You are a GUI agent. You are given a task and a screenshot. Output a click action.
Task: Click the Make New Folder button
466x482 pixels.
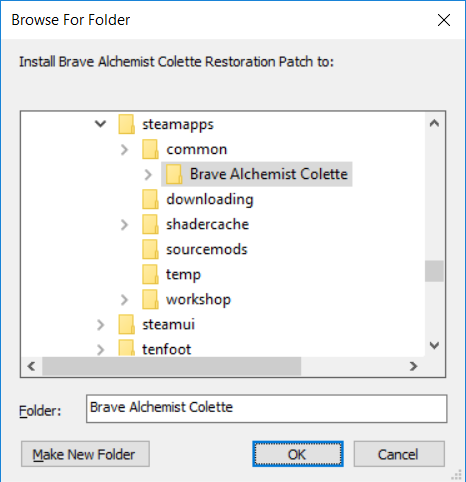(85, 454)
